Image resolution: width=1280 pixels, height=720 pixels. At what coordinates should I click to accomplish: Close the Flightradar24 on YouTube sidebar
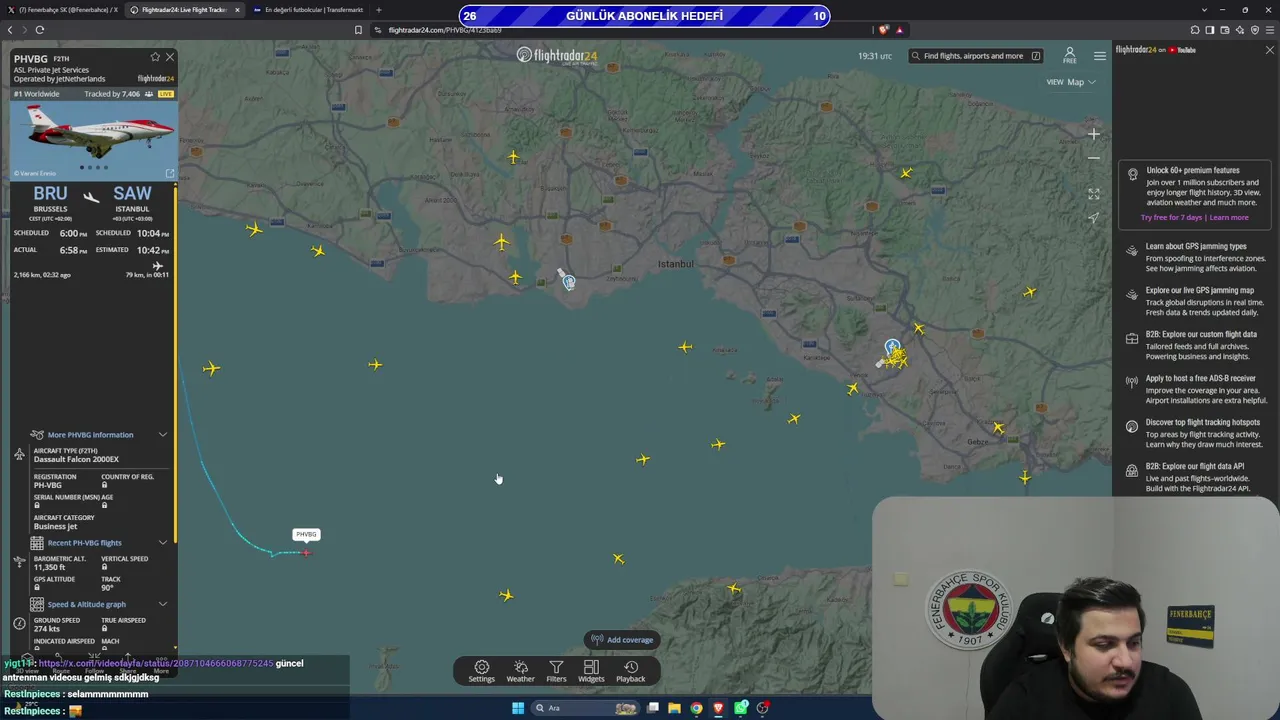tap(1270, 50)
